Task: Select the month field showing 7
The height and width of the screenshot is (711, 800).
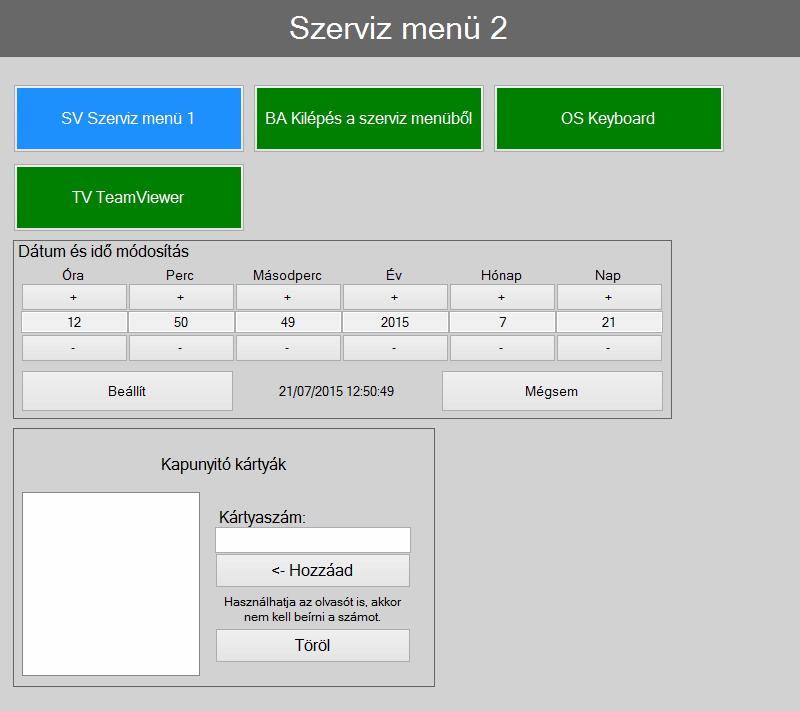Action: click(502, 322)
